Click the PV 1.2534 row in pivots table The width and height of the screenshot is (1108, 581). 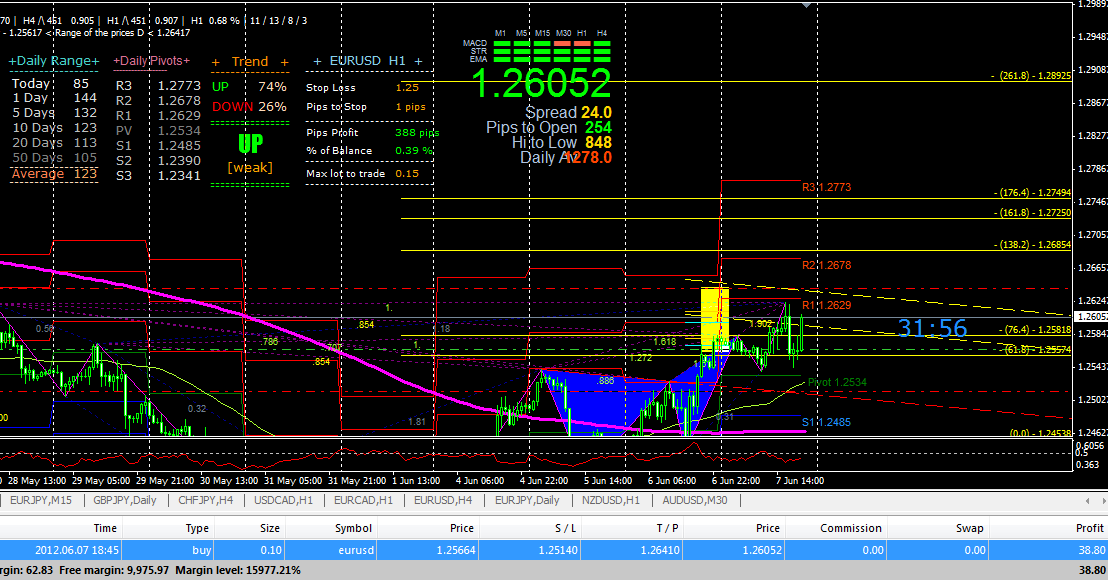pyautogui.click(x=158, y=131)
